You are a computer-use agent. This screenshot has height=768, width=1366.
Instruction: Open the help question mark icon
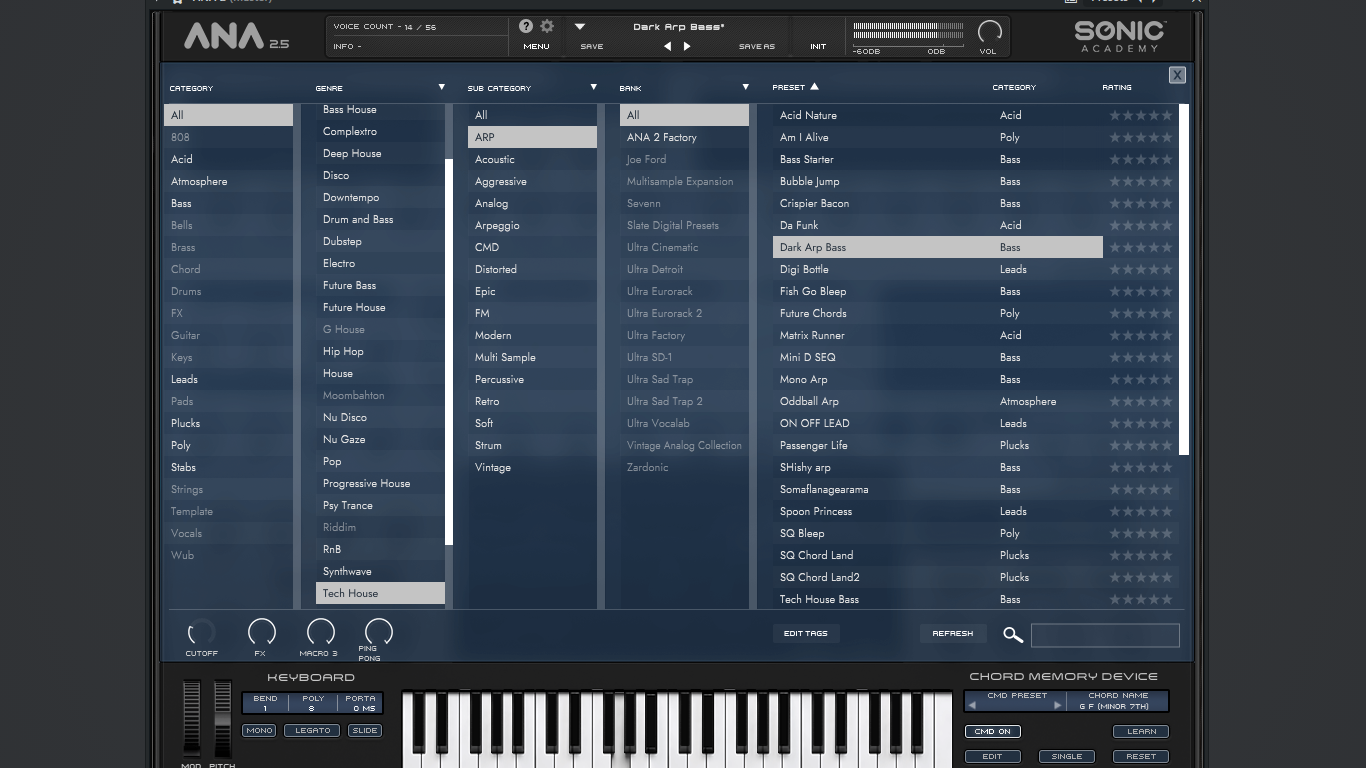526,27
